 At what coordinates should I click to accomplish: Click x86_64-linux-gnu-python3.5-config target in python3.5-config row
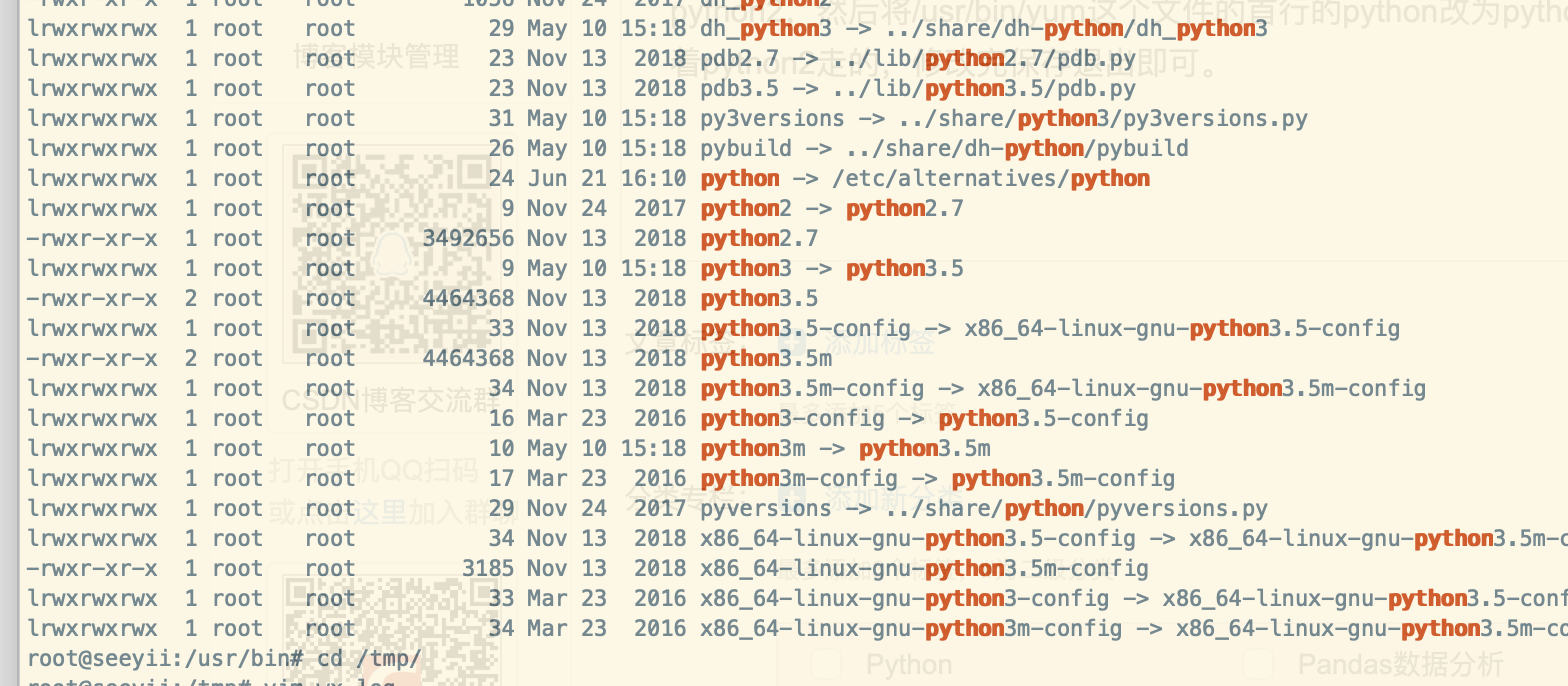(1182, 328)
